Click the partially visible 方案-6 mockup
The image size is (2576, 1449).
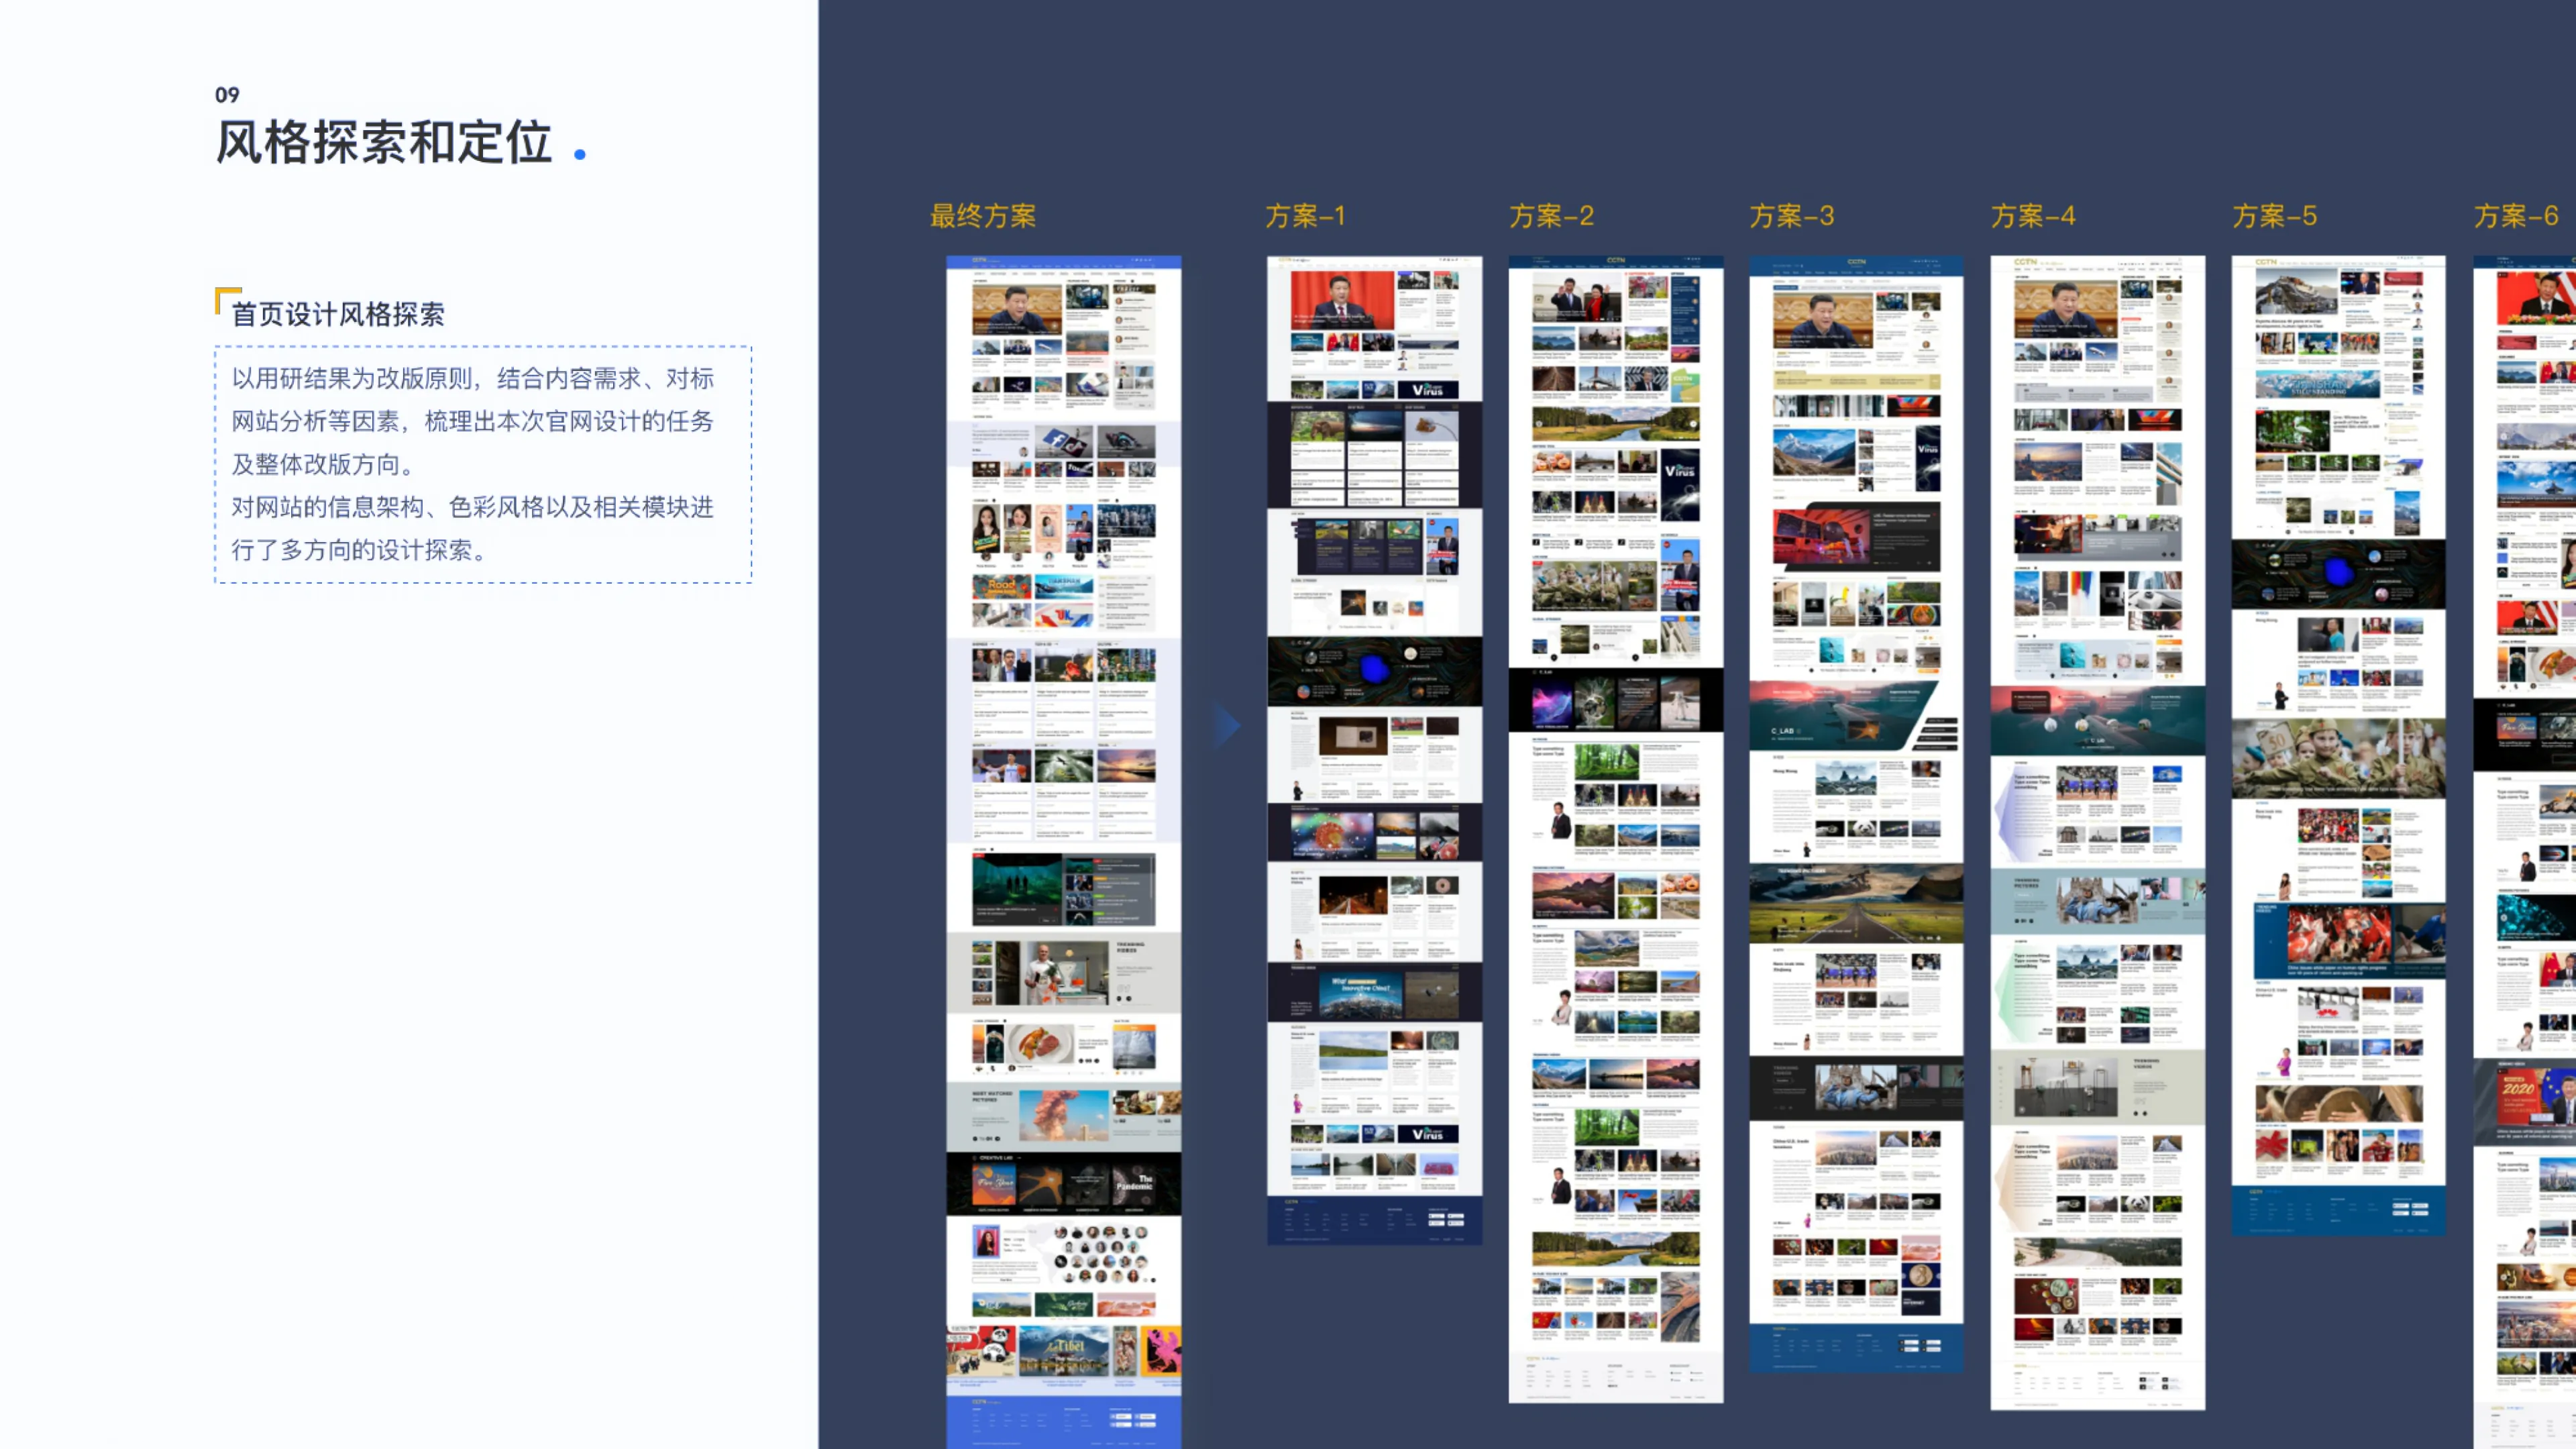[x=2524, y=852]
